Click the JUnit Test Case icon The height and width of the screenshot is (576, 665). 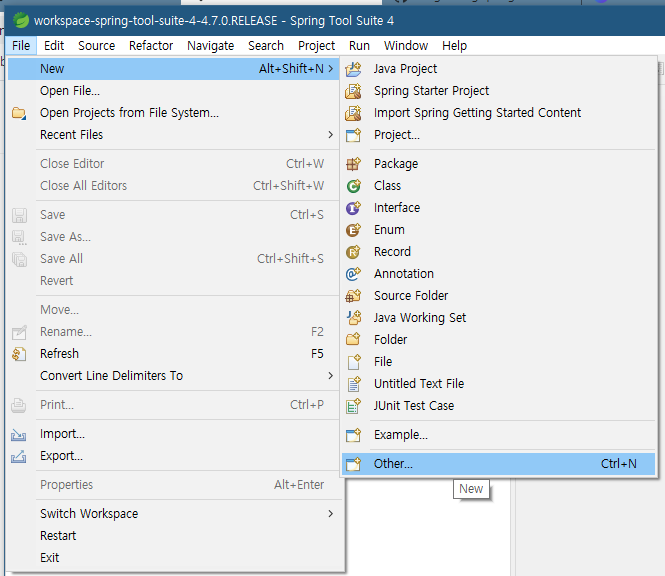pyautogui.click(x=353, y=406)
